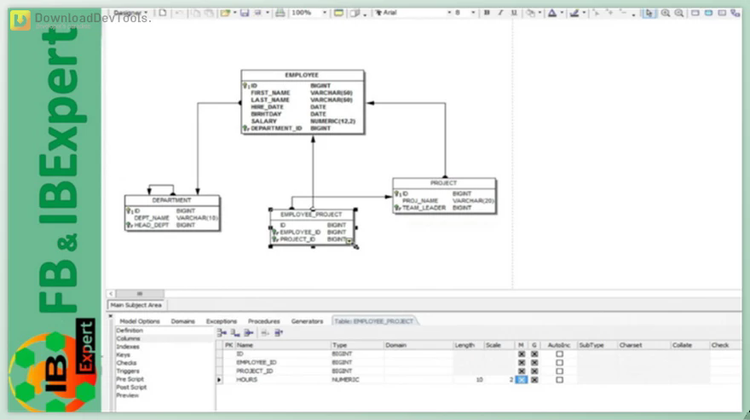Toggle G checkbox for ID column
750x420 pixels.
pyautogui.click(x=534, y=354)
